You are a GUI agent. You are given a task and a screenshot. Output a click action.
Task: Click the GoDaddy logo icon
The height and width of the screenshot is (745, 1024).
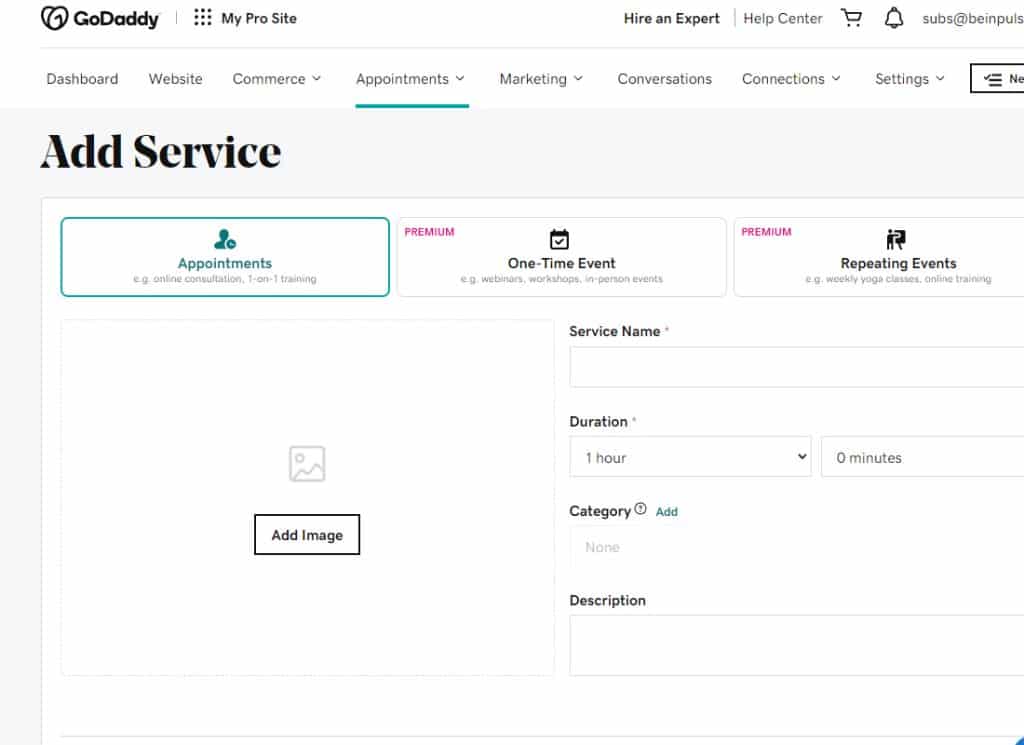click(x=54, y=18)
